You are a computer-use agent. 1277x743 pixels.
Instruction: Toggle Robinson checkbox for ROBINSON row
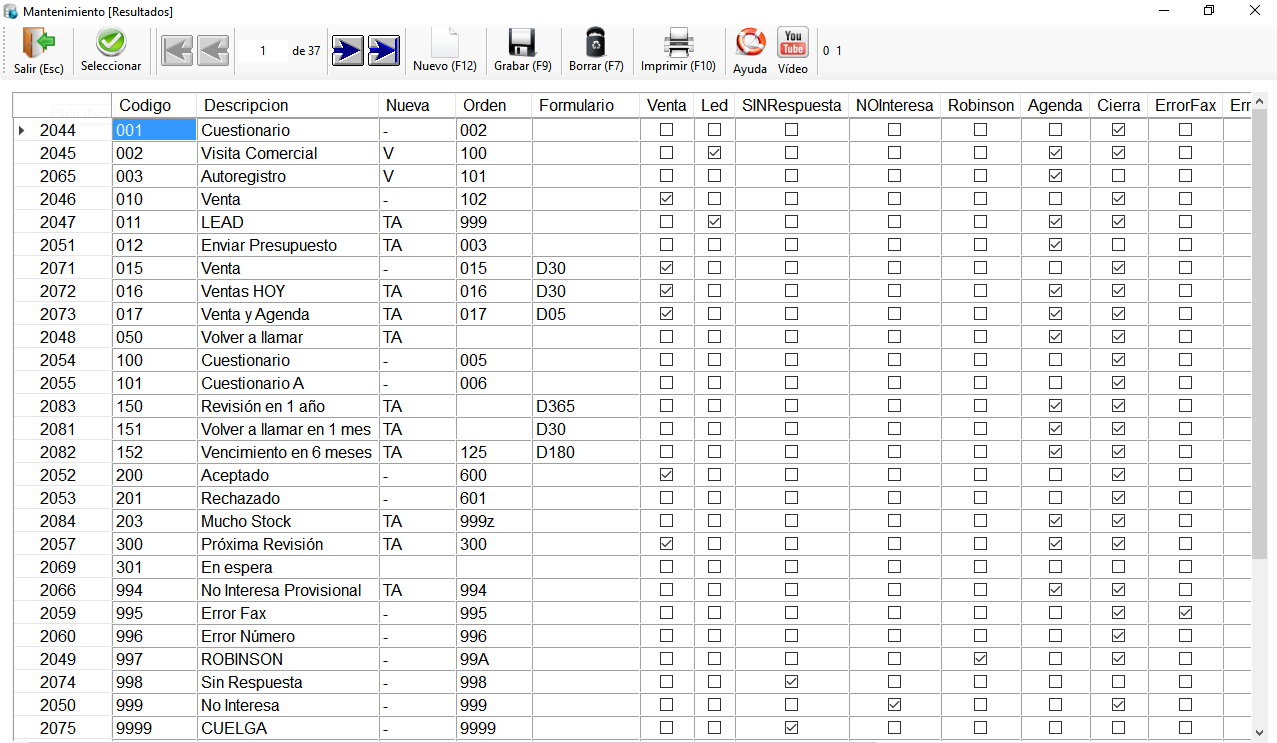pyautogui.click(x=981, y=659)
